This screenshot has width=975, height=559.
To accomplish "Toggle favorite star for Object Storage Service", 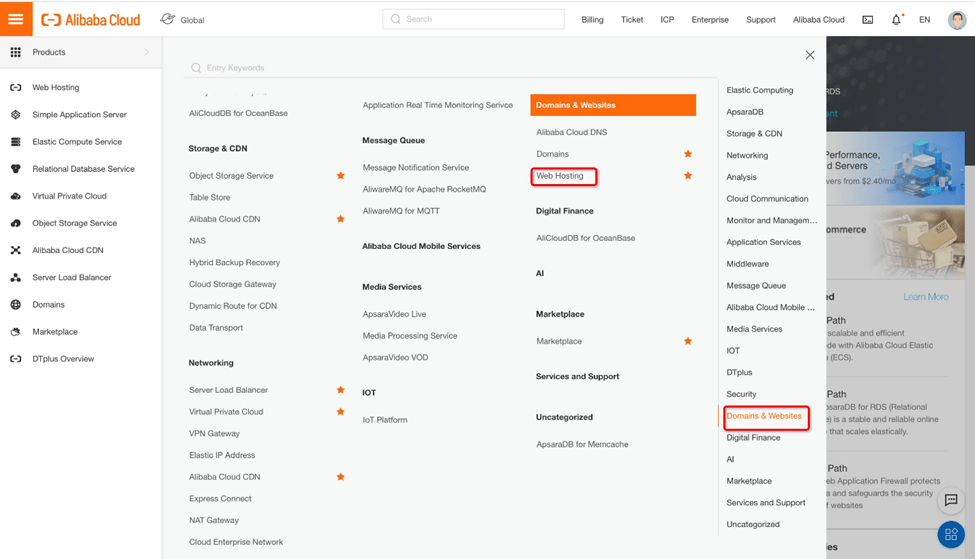I will click(x=341, y=176).
